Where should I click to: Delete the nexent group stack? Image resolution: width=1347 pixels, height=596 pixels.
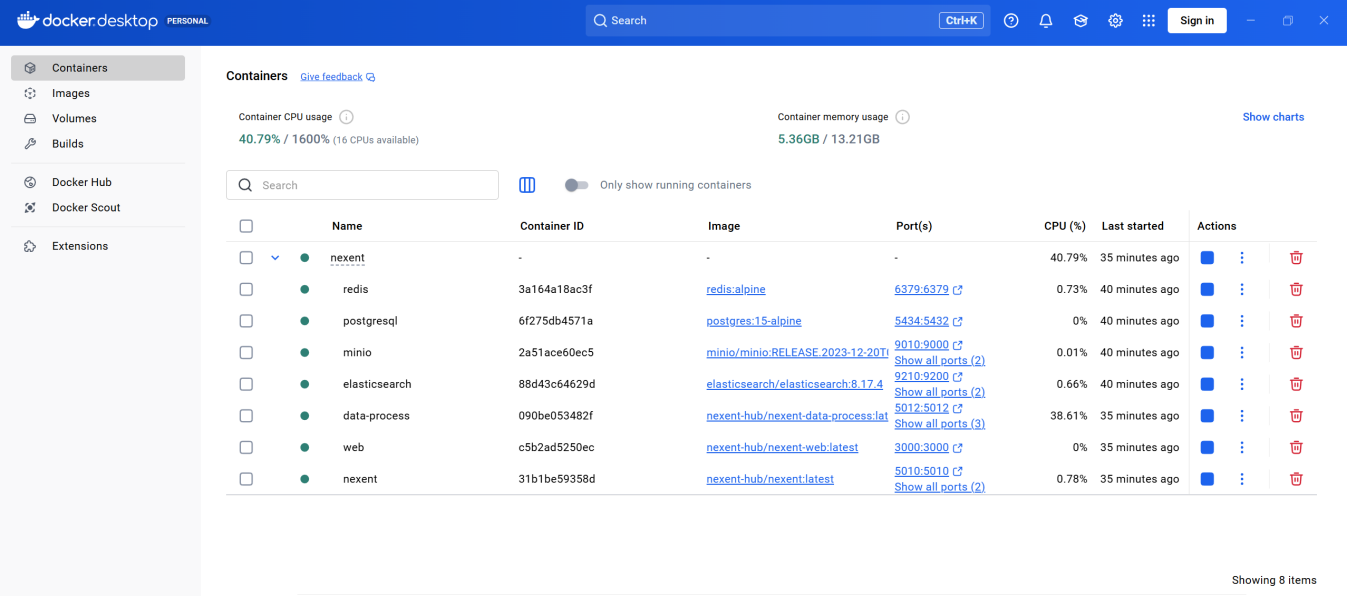pos(1296,257)
